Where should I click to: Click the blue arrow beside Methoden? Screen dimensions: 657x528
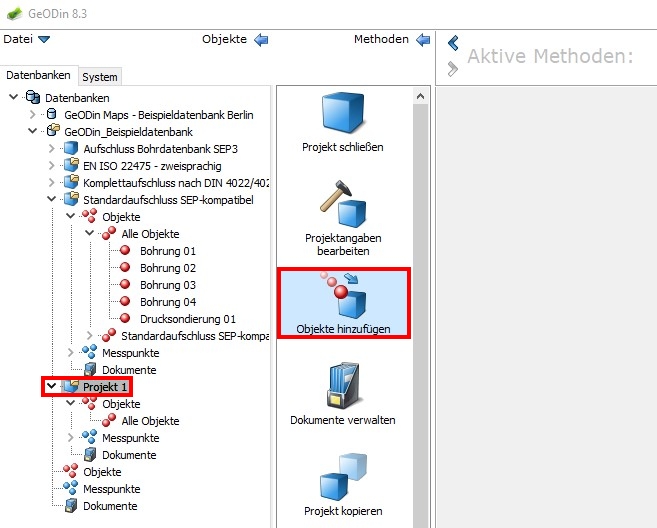(x=423, y=40)
